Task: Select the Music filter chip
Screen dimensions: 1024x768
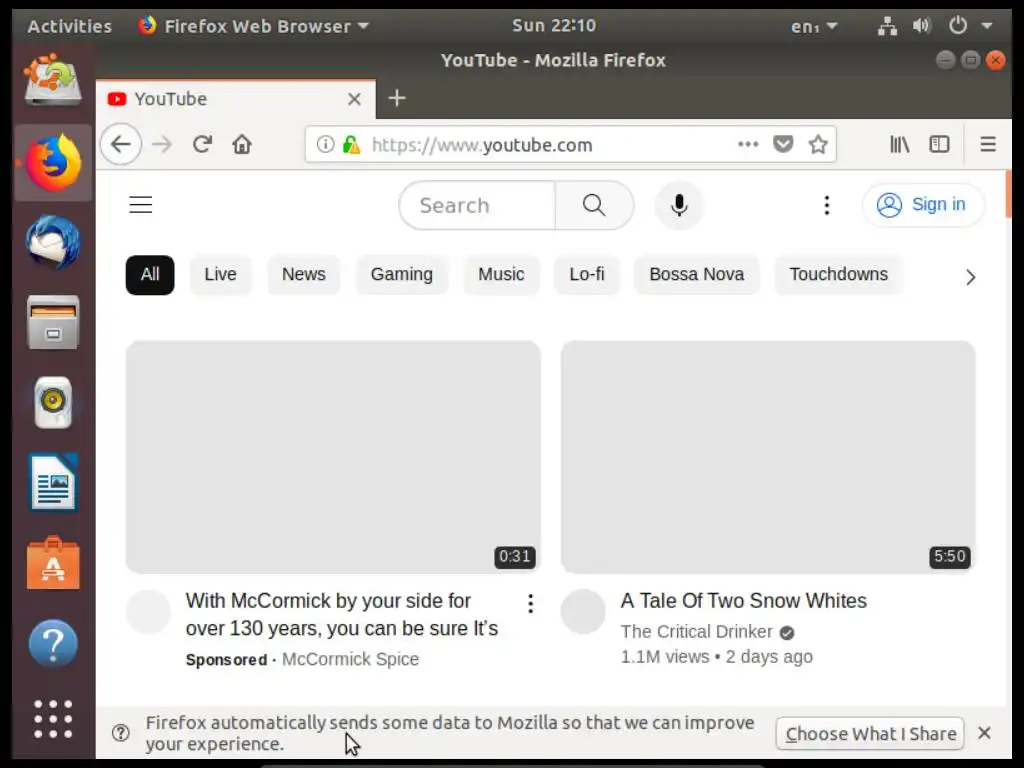Action: pos(501,275)
